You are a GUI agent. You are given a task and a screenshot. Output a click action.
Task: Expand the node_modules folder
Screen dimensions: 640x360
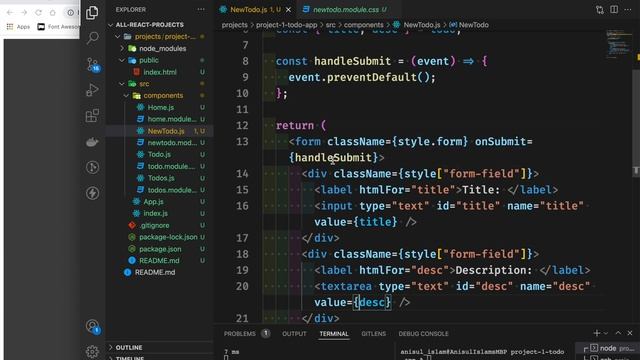tap(159, 48)
